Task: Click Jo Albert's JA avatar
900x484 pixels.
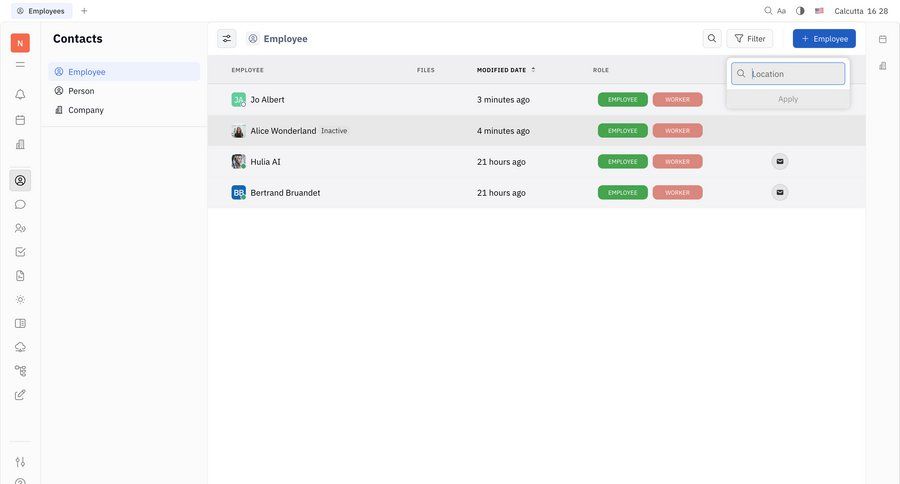Action: coord(238,99)
